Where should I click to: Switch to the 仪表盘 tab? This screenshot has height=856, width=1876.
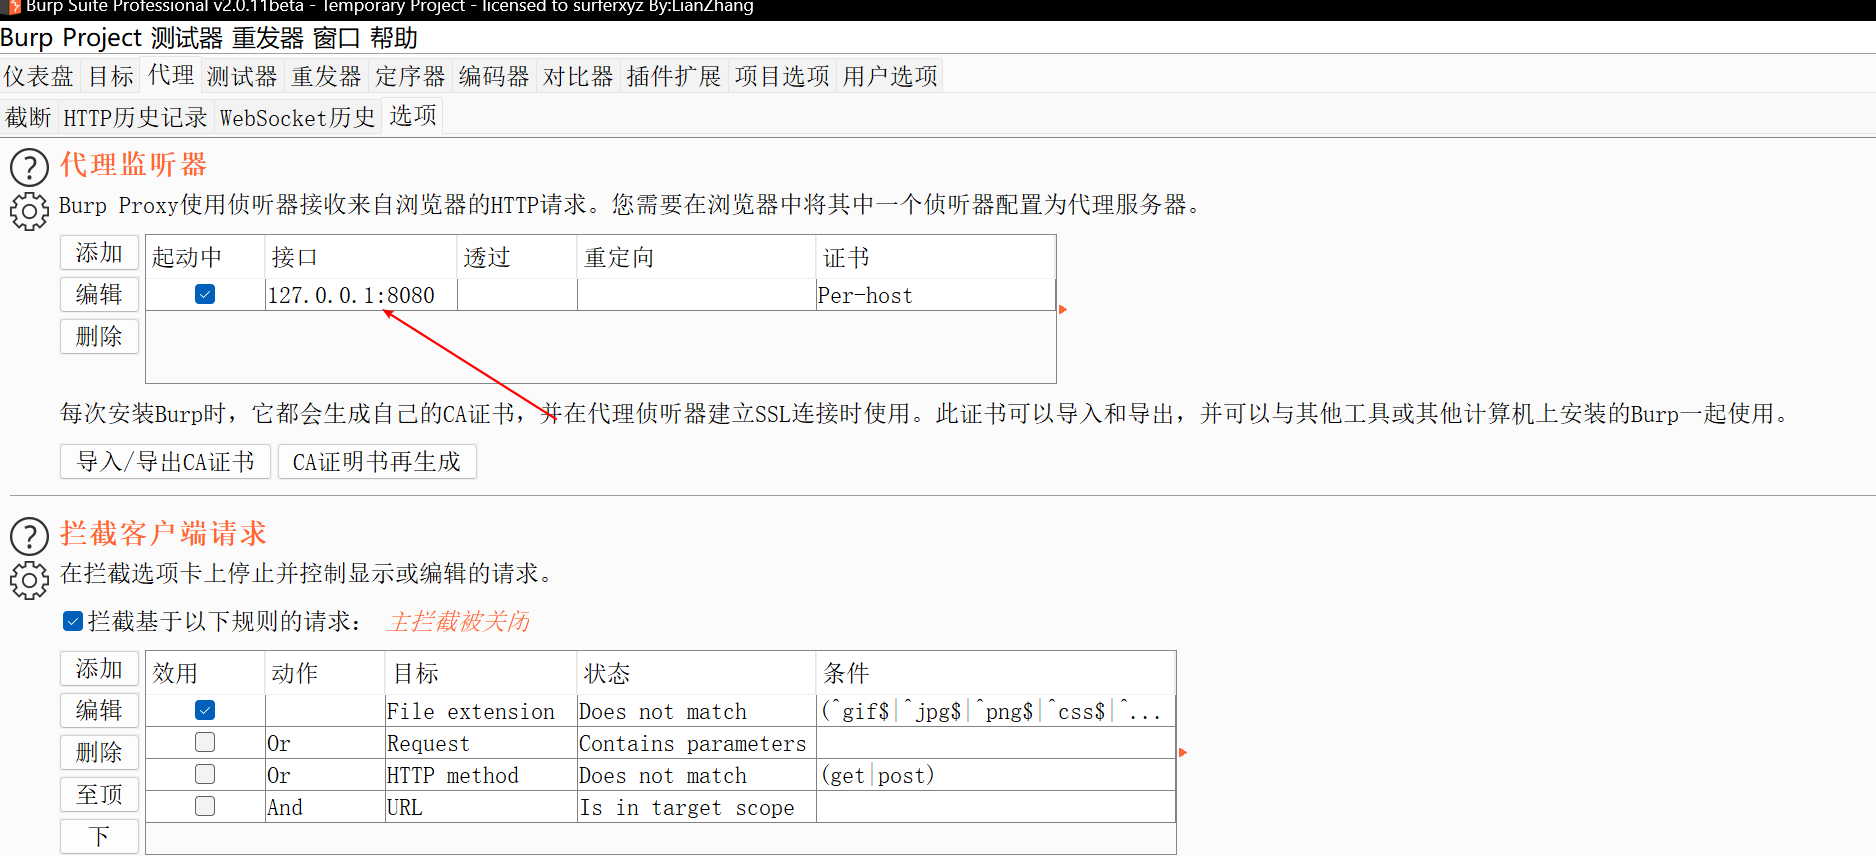[x=39, y=76]
